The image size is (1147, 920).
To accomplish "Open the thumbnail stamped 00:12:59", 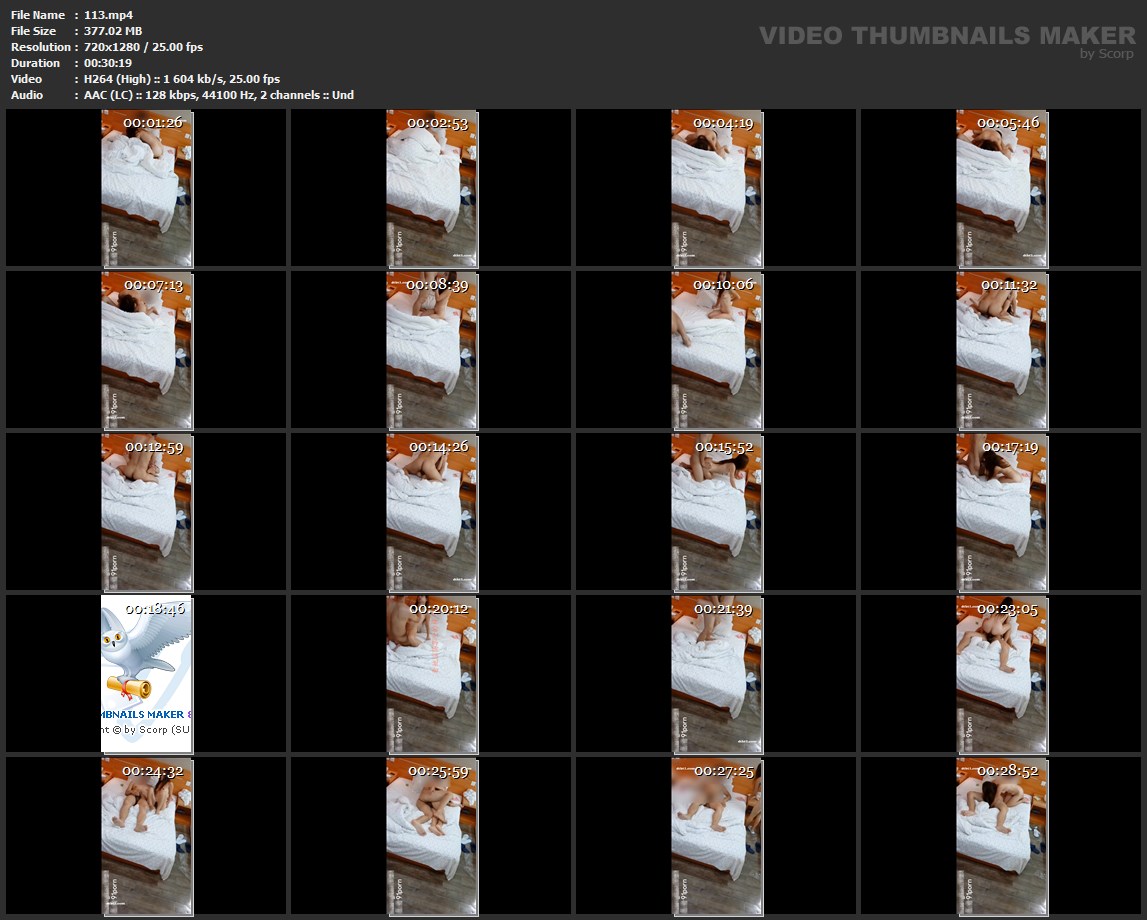I will tap(147, 511).
